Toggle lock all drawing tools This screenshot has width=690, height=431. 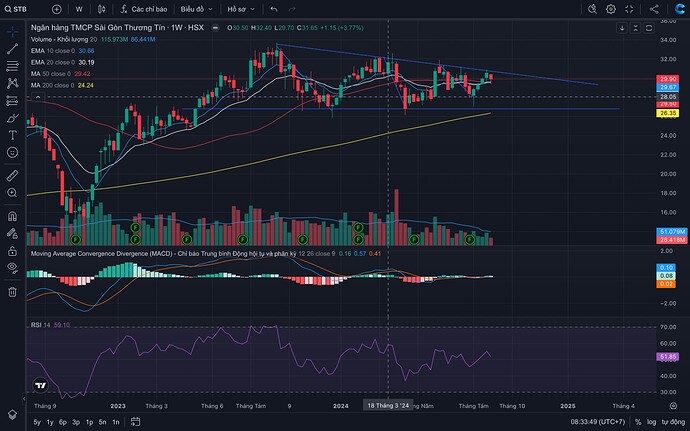tap(12, 251)
